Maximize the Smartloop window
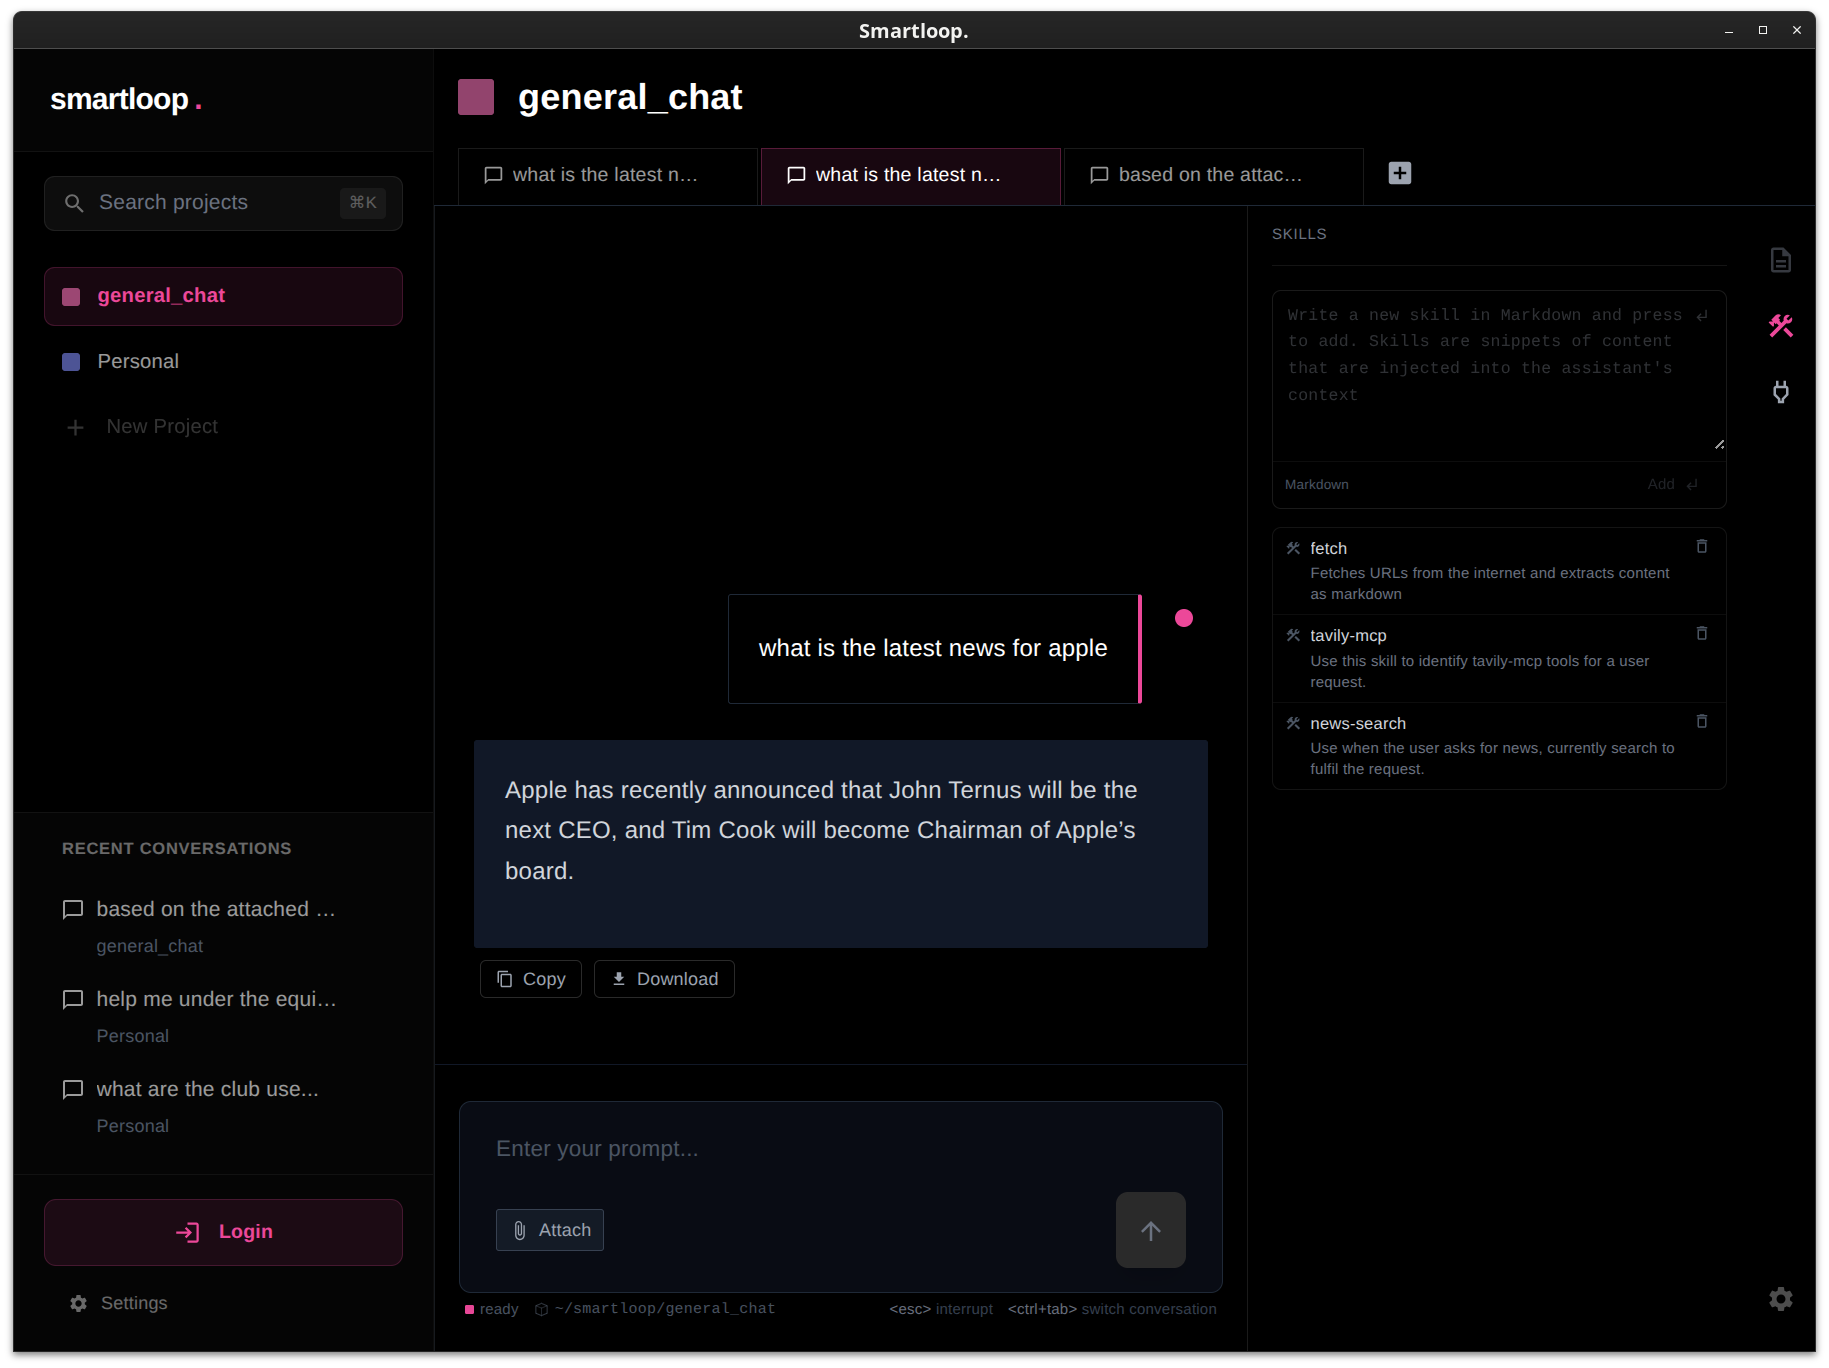Image resolution: width=1829 pixels, height=1368 pixels. point(1763,30)
